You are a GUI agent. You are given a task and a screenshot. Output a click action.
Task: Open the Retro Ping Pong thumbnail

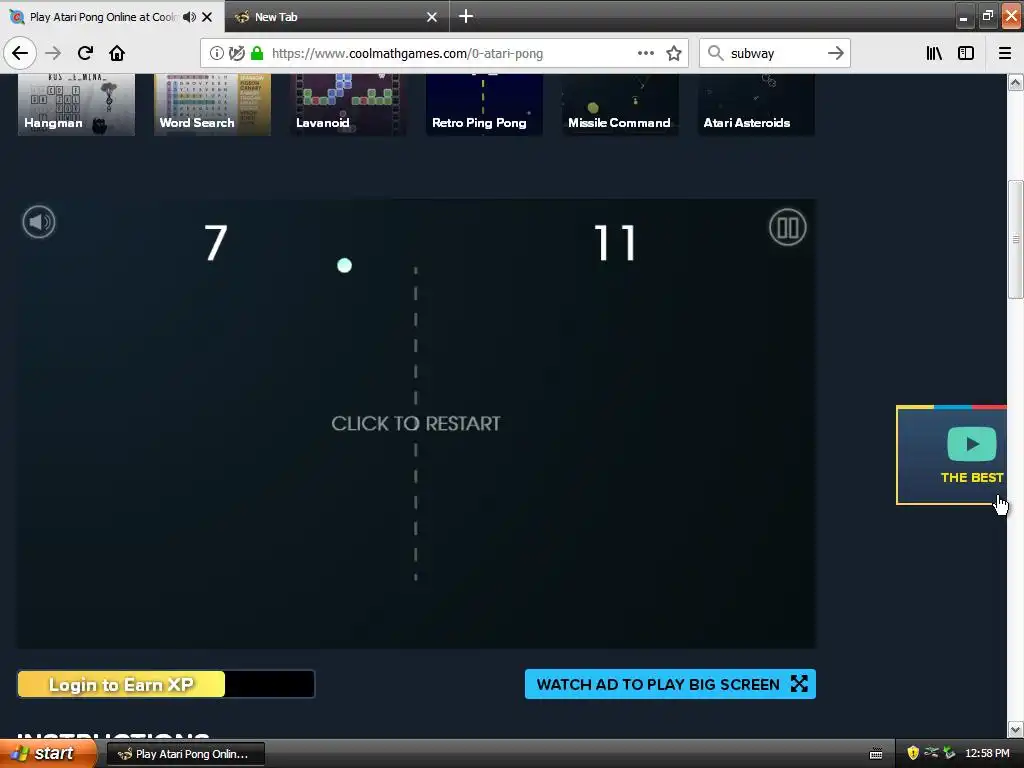coord(484,104)
